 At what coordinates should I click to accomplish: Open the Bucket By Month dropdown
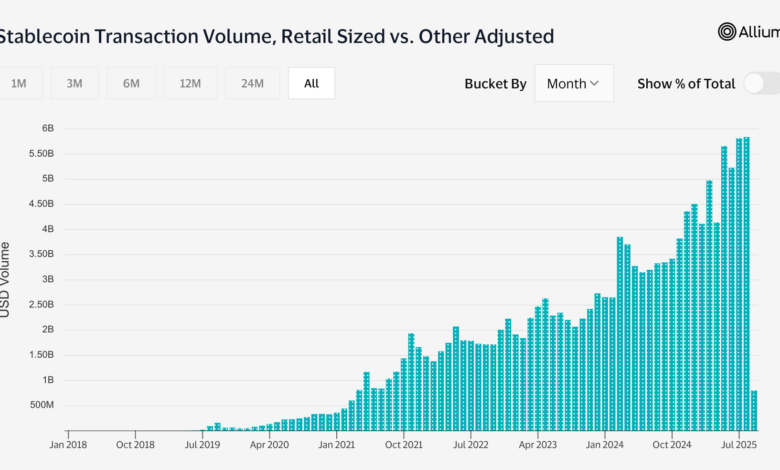coord(573,84)
